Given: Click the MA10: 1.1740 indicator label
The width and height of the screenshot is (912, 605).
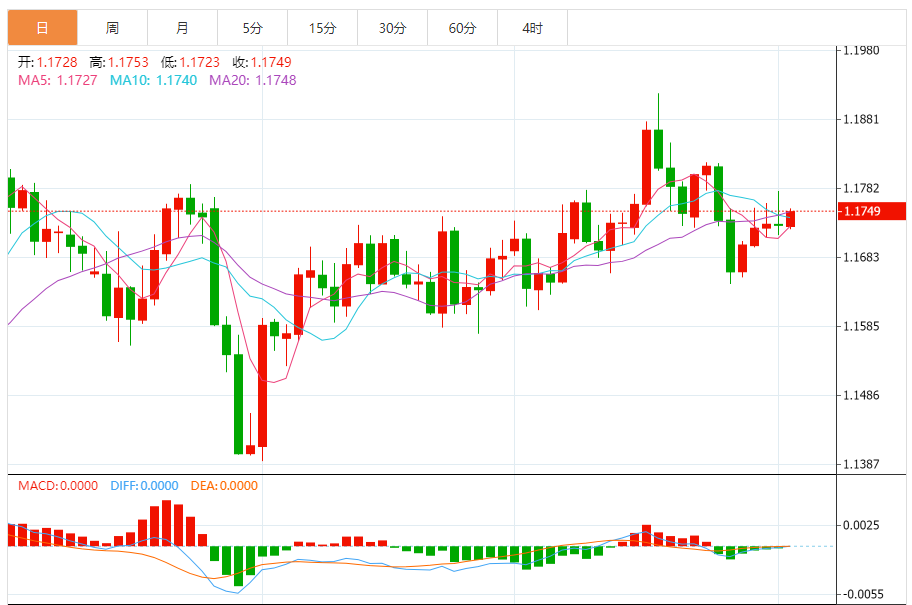Looking at the screenshot, I should pyautogui.click(x=154, y=80).
